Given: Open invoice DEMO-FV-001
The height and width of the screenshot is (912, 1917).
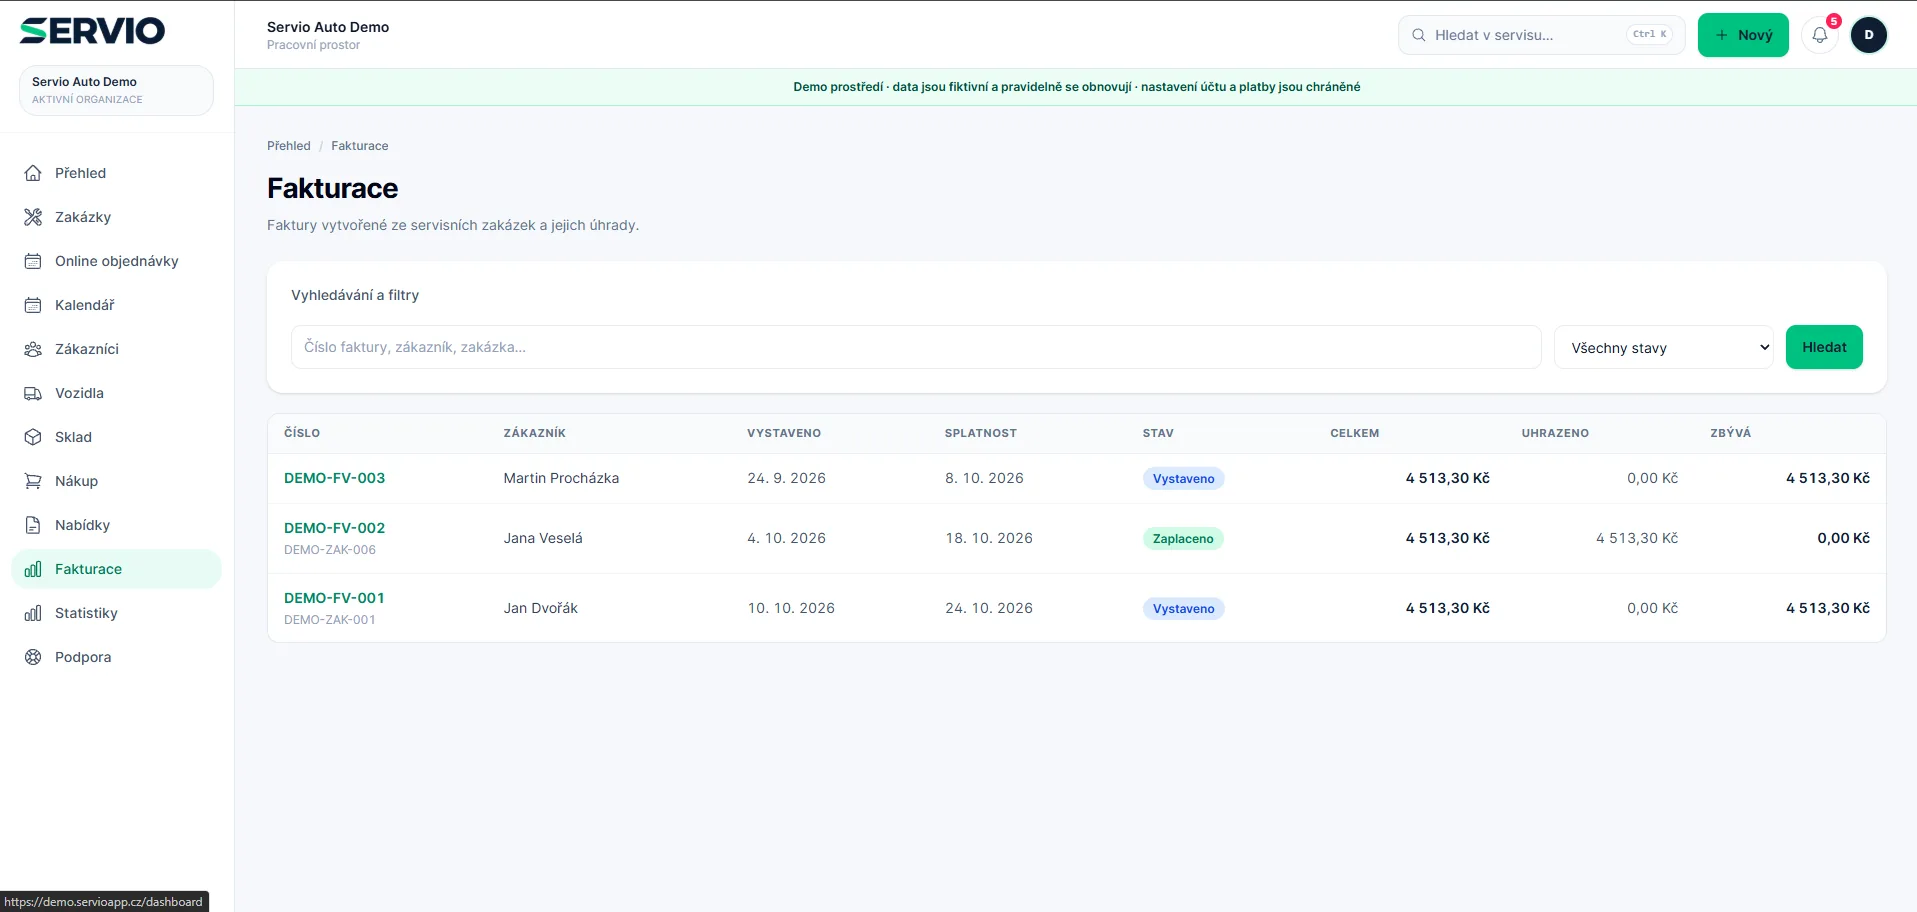Looking at the screenshot, I should pyautogui.click(x=334, y=598).
